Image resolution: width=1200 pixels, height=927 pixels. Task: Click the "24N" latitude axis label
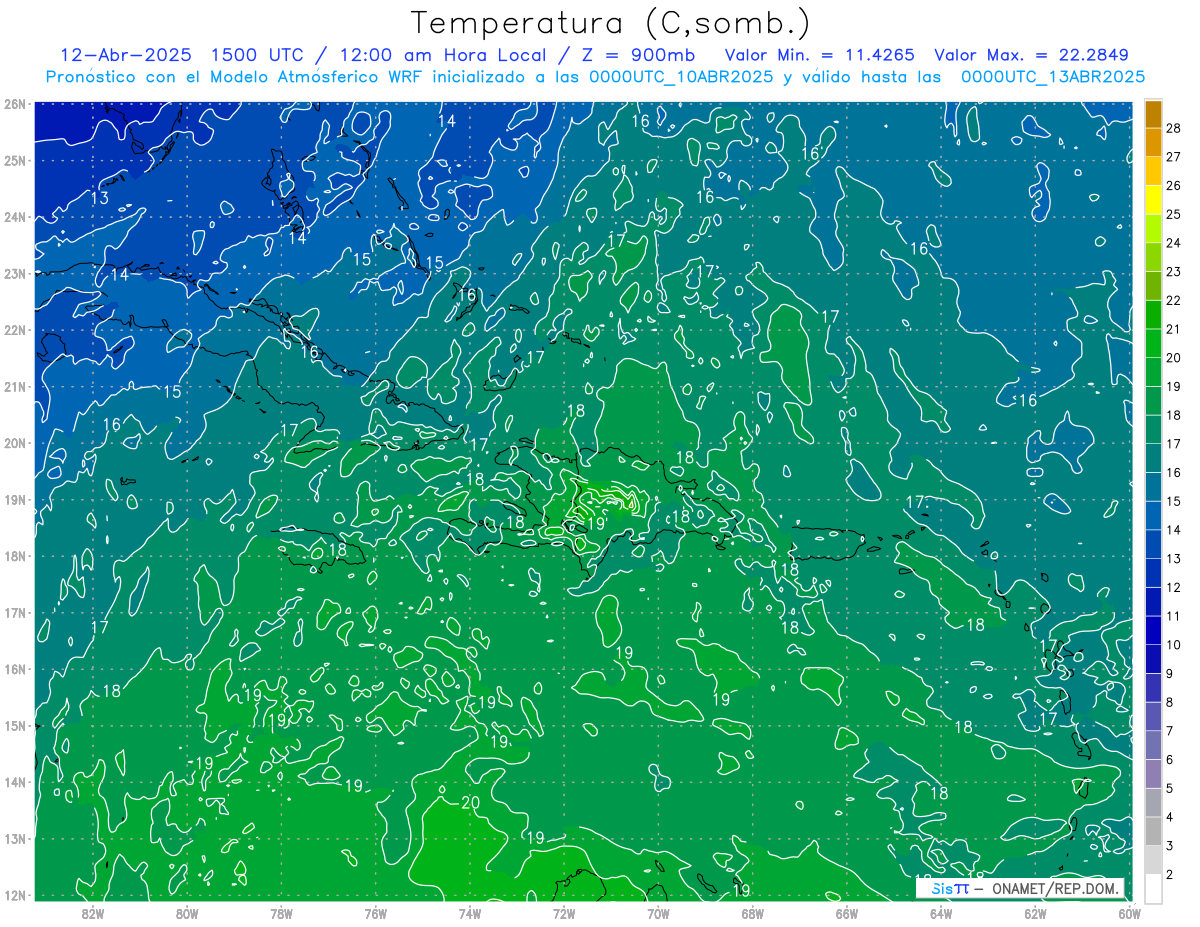coord(15,217)
